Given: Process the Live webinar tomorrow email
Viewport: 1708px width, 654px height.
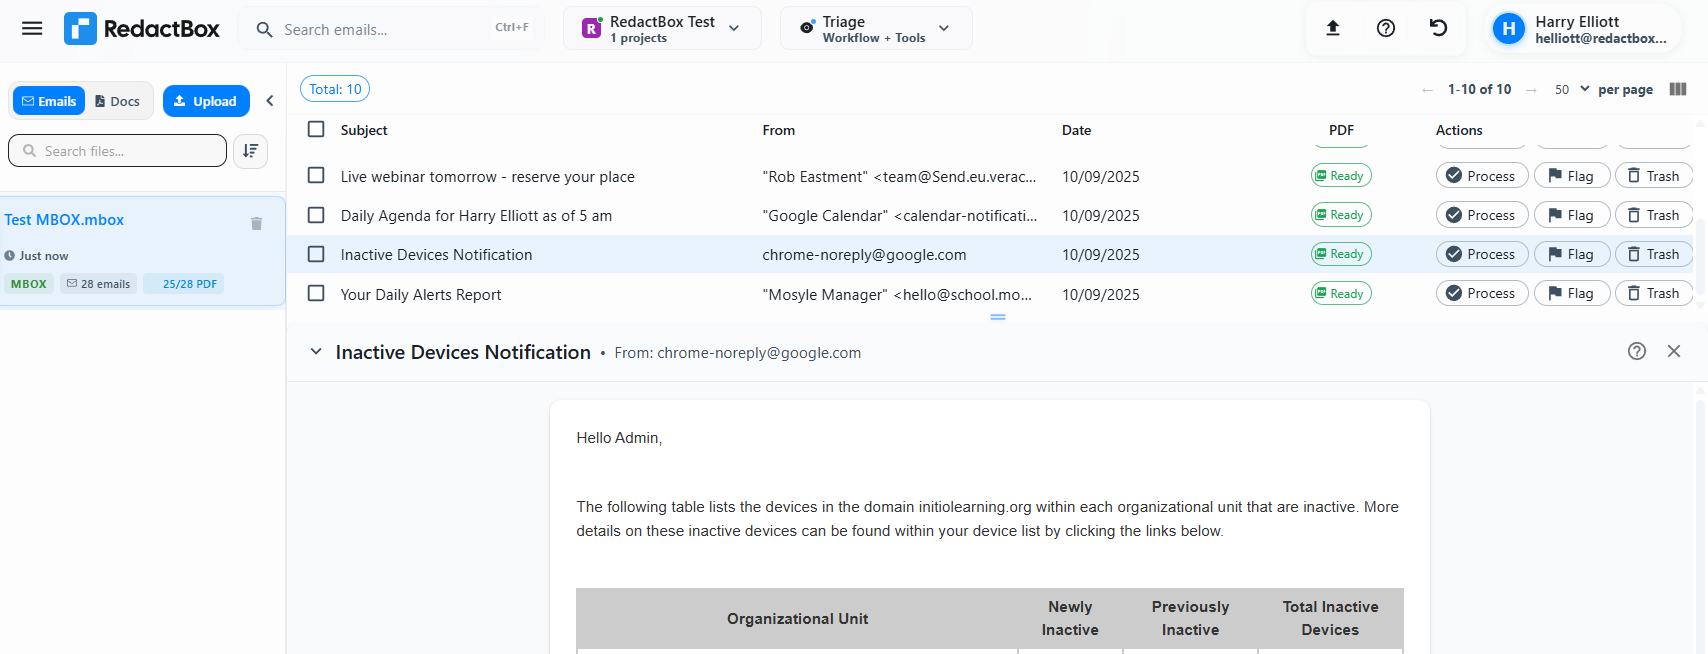Looking at the screenshot, I should pos(1482,176).
